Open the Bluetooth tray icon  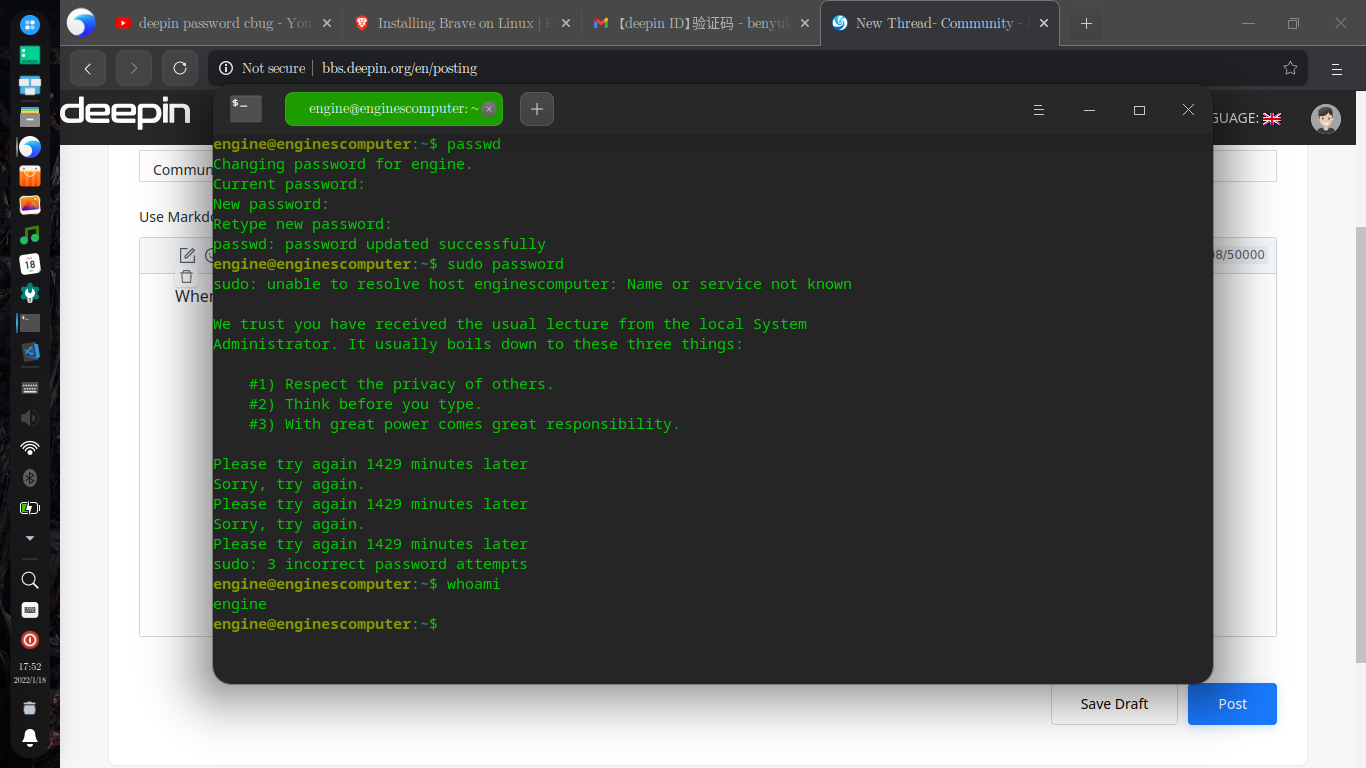click(30, 478)
